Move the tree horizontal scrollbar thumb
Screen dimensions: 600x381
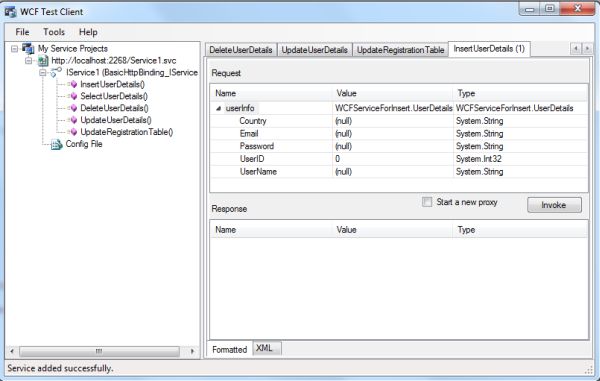tap(99, 351)
